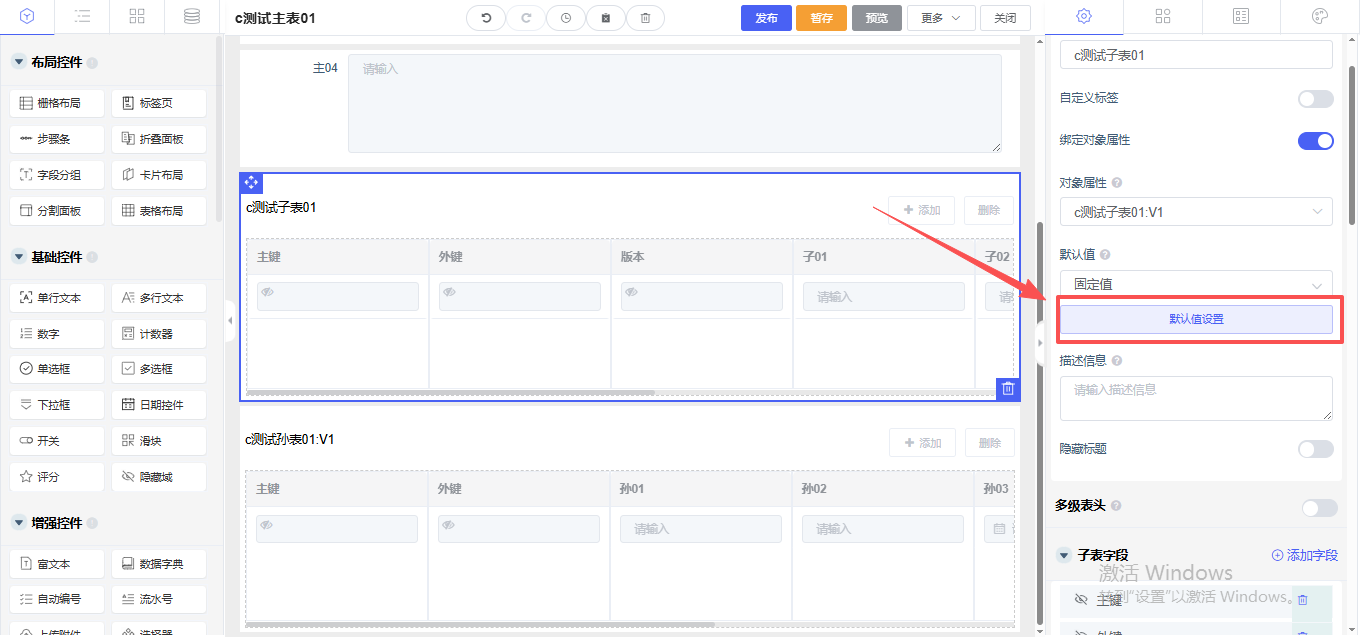
Task: Click the 描述信息 text area
Action: pos(1195,397)
